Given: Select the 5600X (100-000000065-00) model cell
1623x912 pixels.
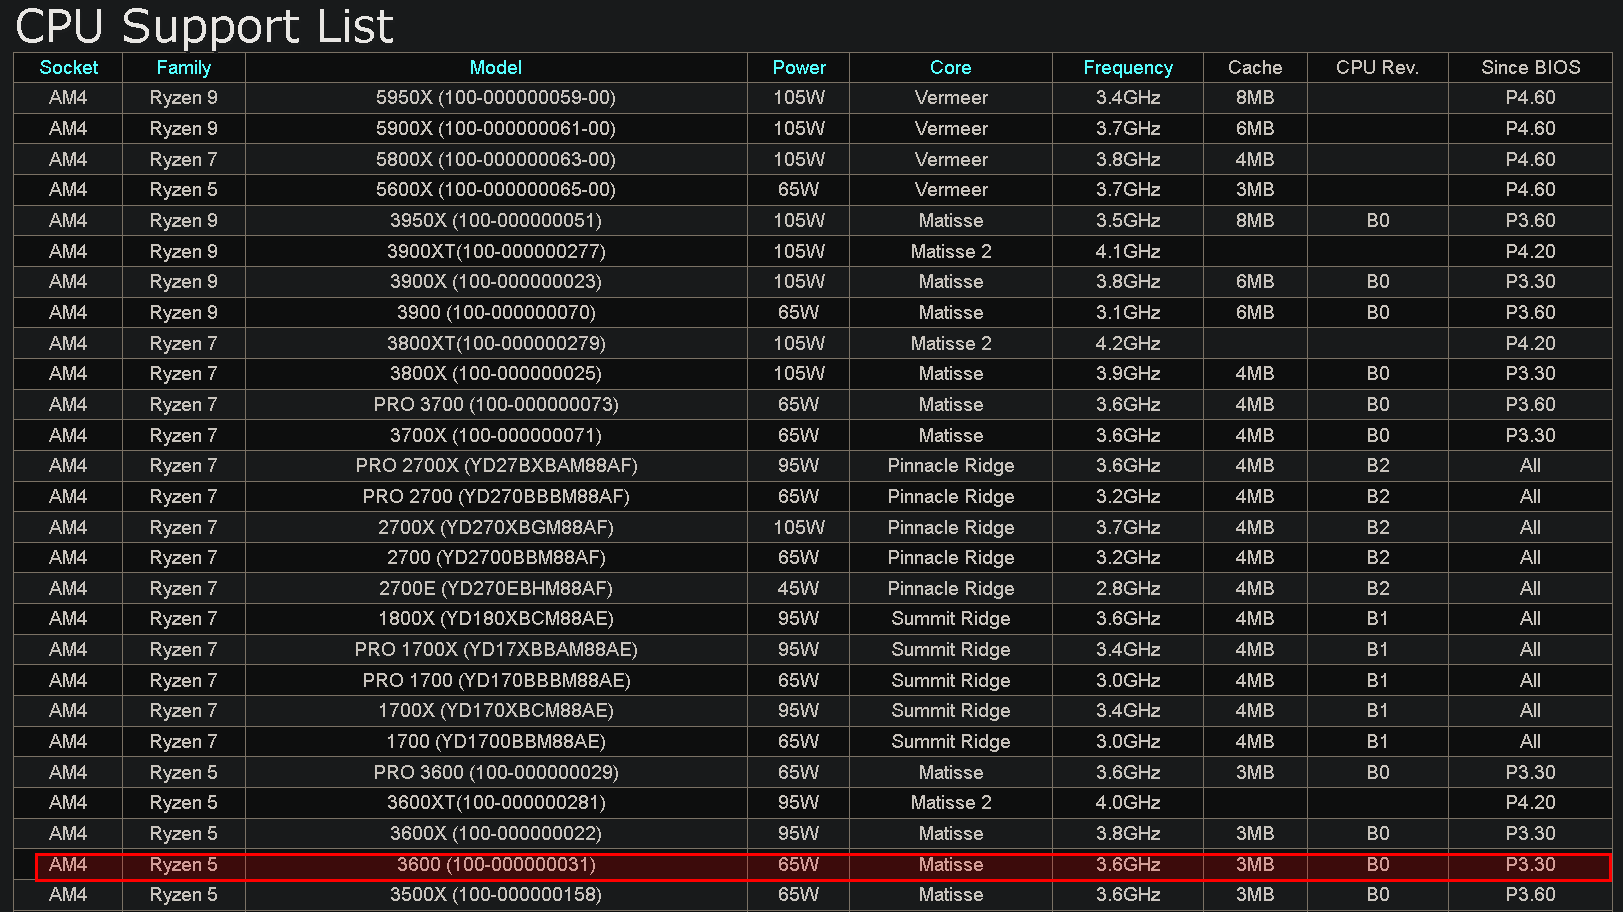Looking at the screenshot, I should tap(496, 190).
